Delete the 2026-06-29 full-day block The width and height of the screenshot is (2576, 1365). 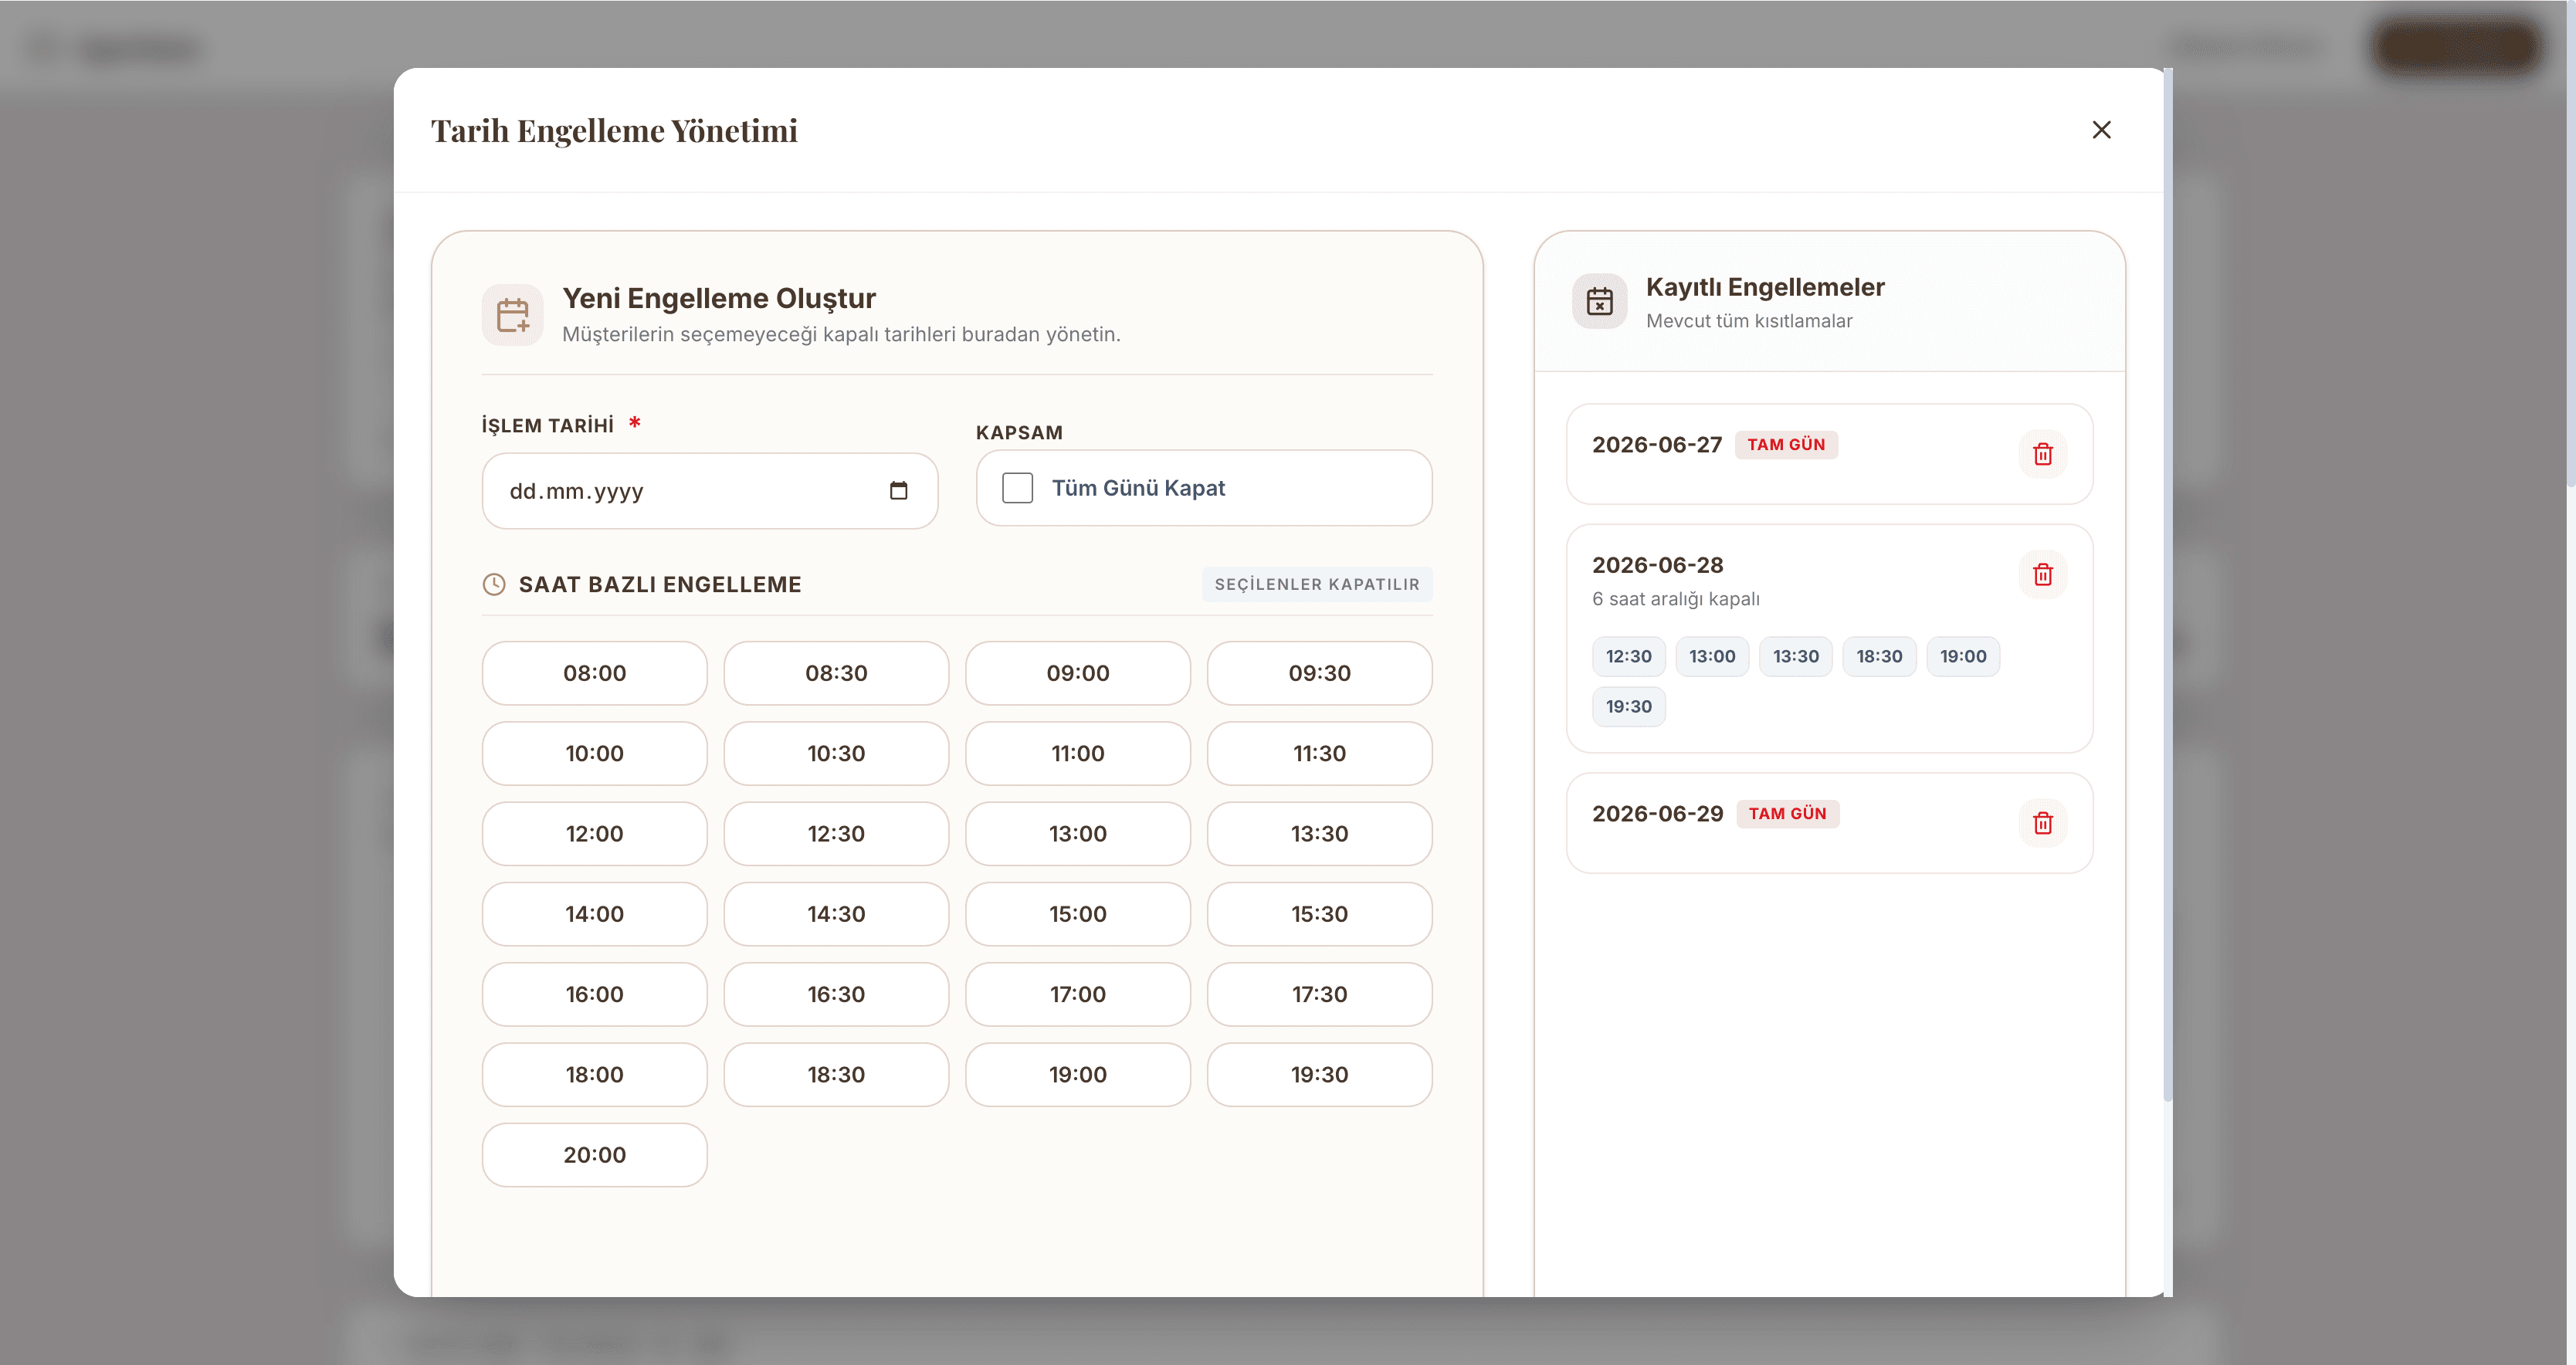[x=2042, y=823]
